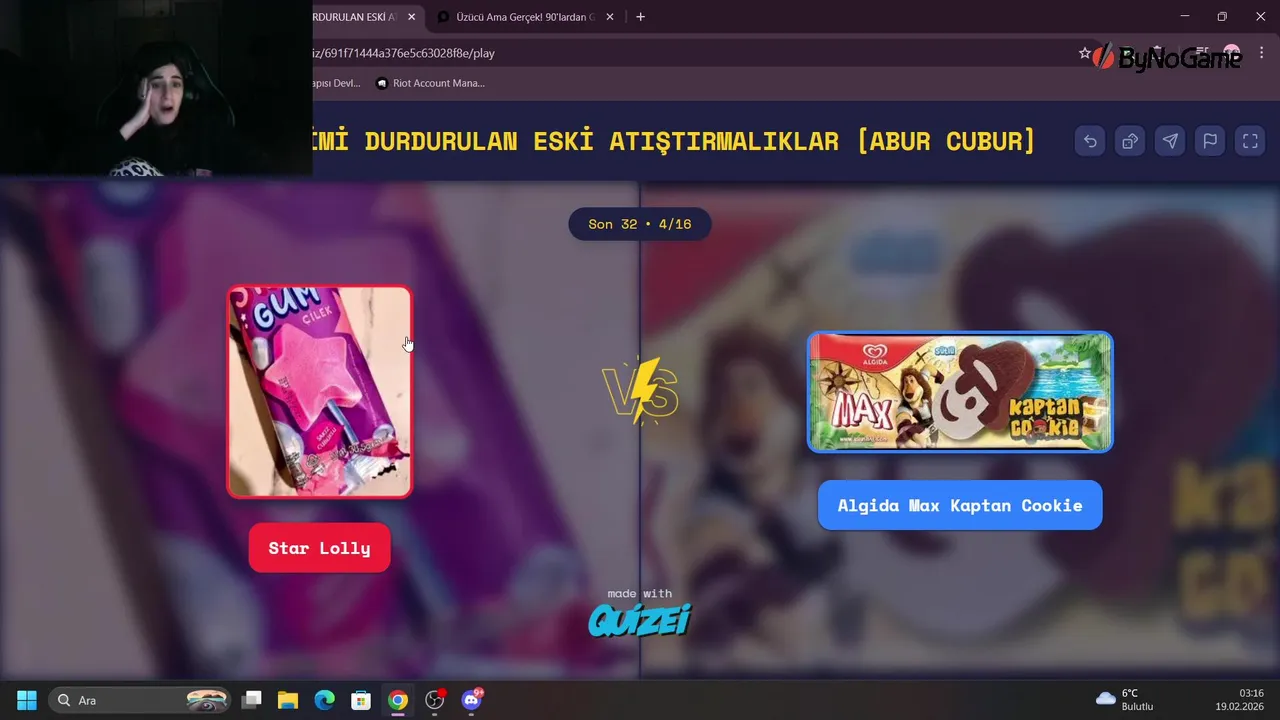Close the DURDURULAN ESKİ quiz tab

click(411, 17)
